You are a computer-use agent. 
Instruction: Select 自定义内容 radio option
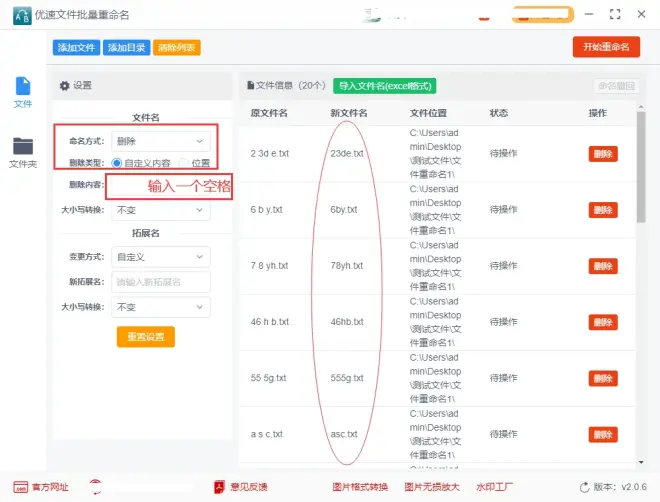coord(117,163)
